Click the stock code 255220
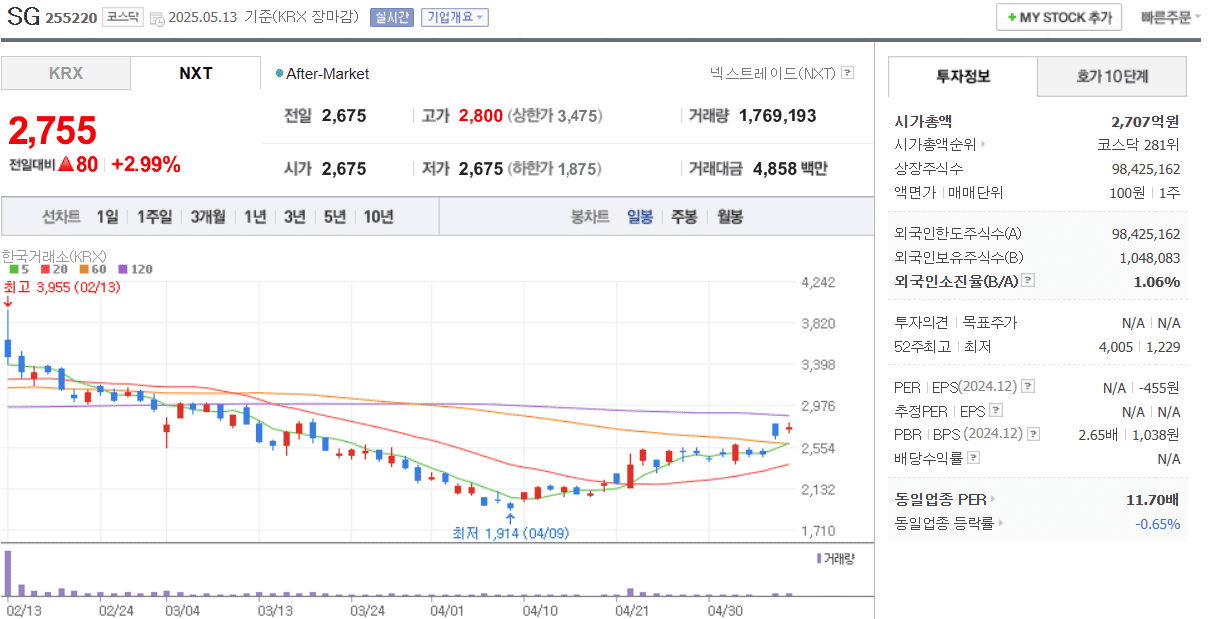The image size is (1216, 619). (72, 18)
